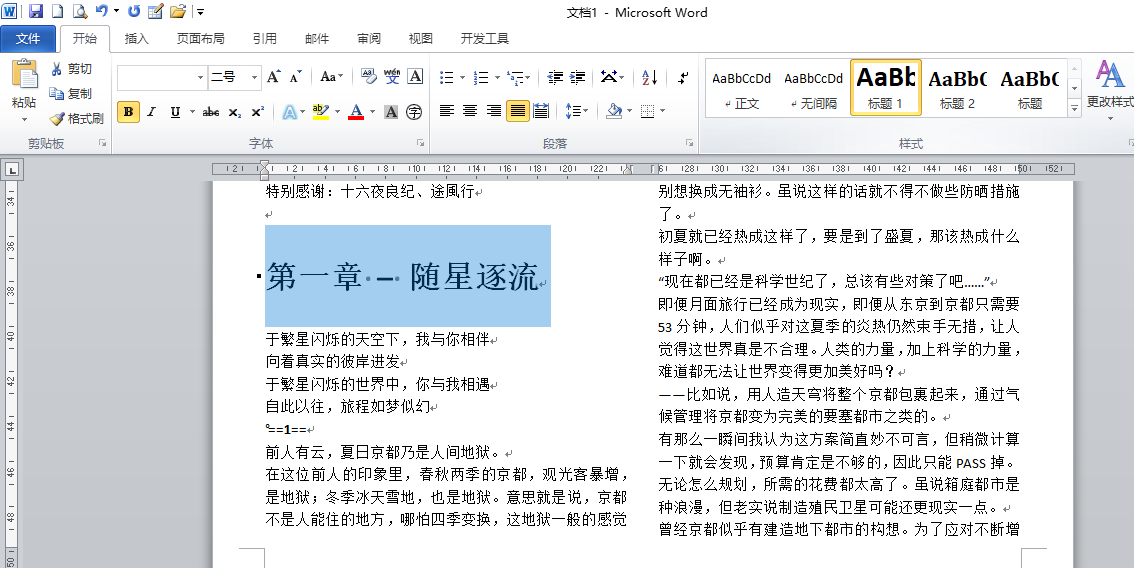The width and height of the screenshot is (1134, 568).
Task: Click the ruler tab selector box
Action: pos(14,171)
